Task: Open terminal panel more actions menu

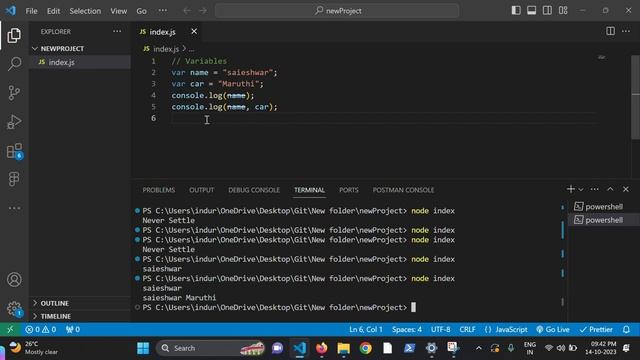Action: pos(594,189)
